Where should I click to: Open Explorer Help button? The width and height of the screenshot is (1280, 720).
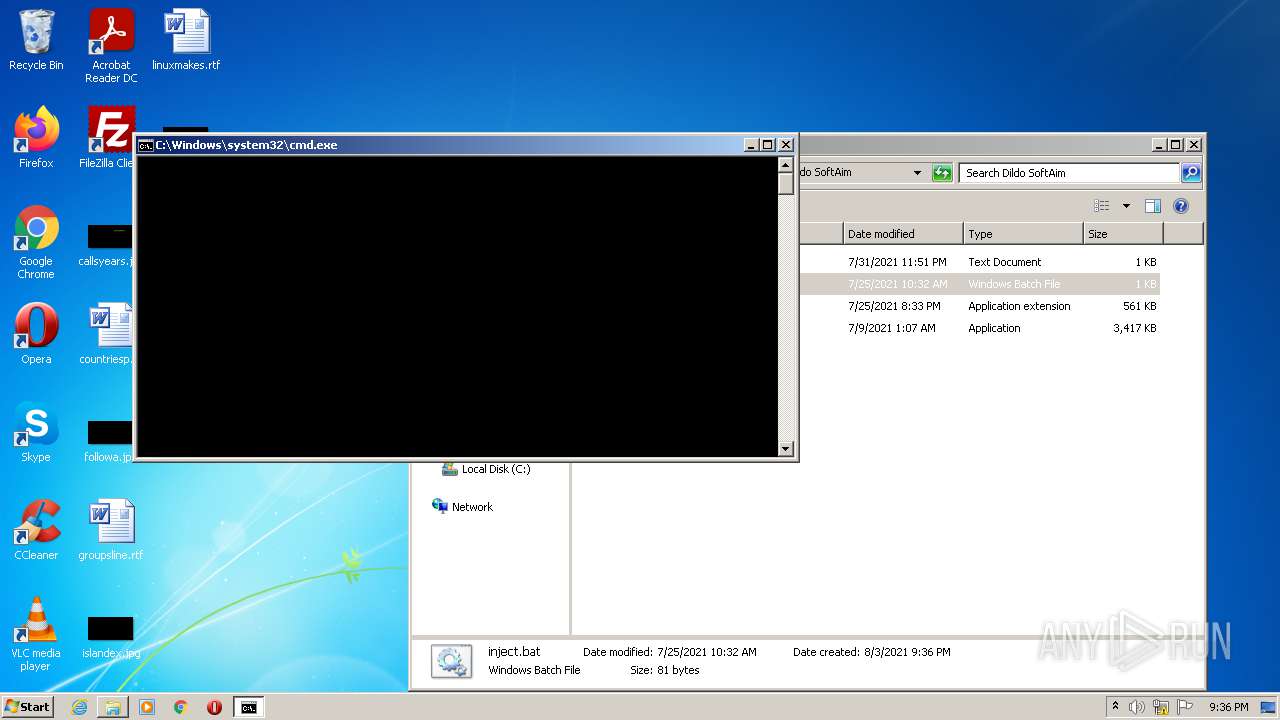1181,206
